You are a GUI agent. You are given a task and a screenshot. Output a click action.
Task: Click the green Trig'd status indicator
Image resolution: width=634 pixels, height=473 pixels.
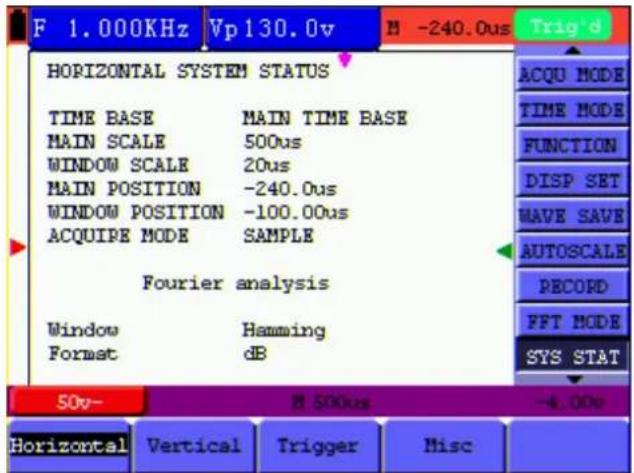pos(563,26)
